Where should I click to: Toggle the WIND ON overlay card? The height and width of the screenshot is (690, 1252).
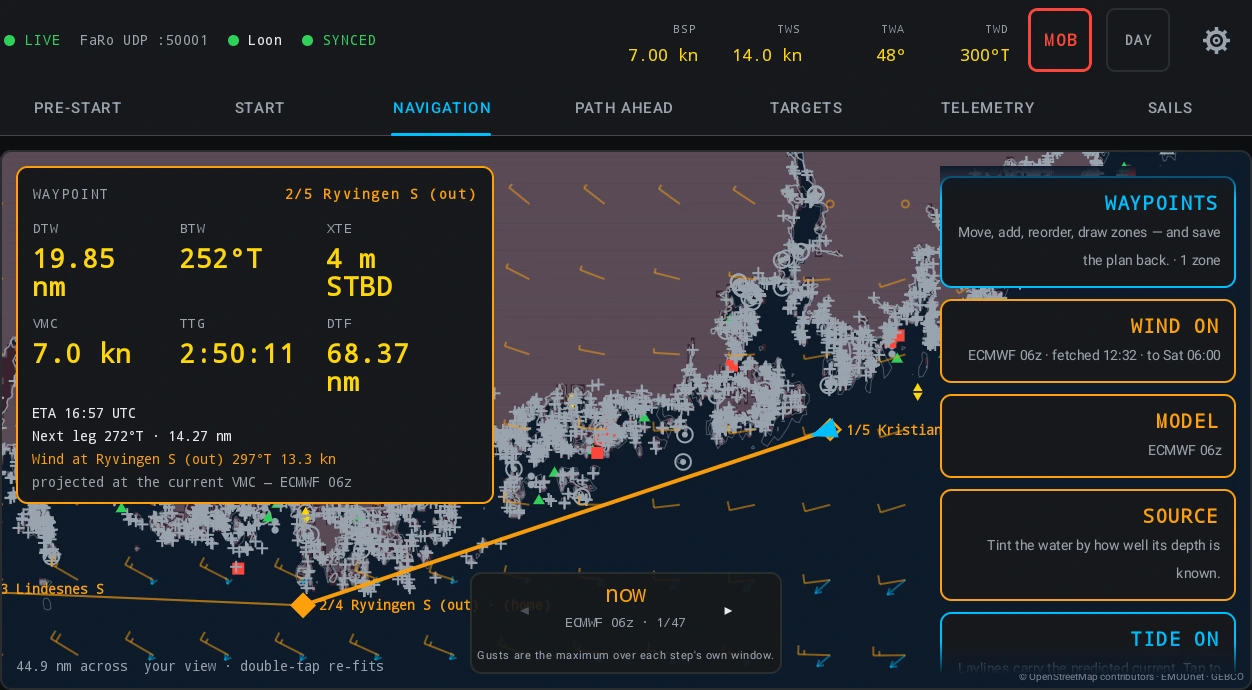pos(1088,340)
